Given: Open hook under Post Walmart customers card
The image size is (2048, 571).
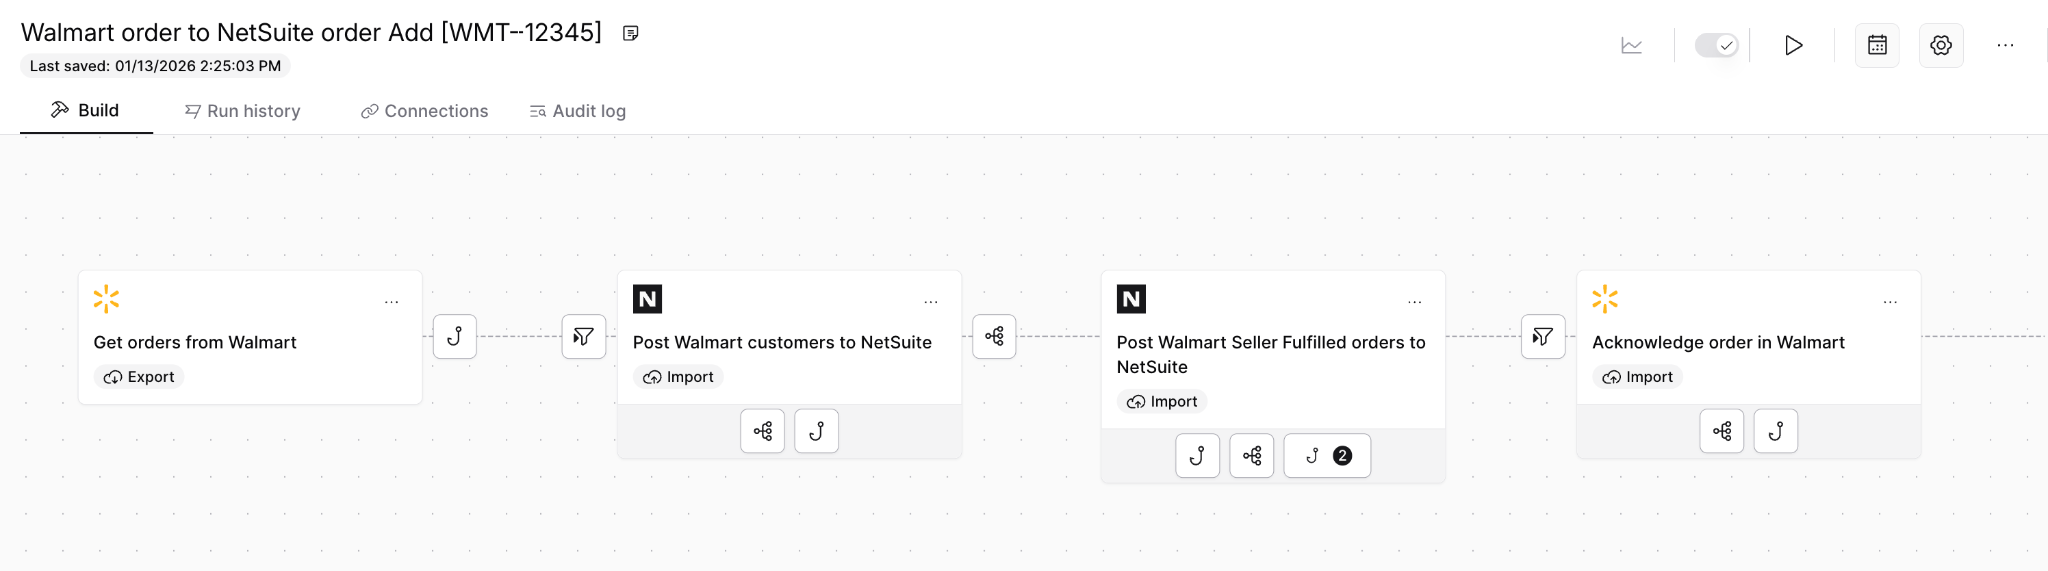Looking at the screenshot, I should click(x=817, y=431).
